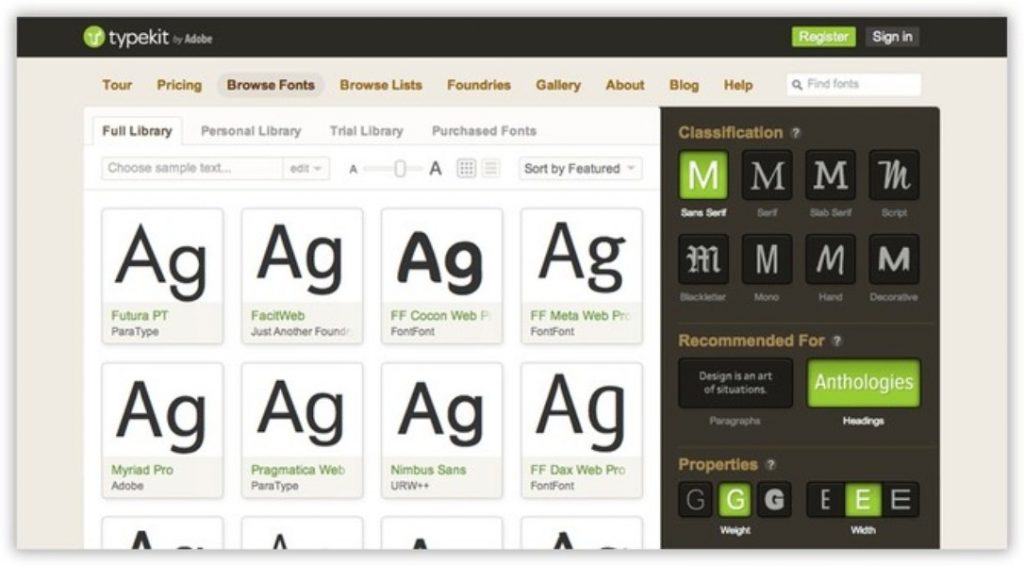Select the Serif classification icon
The height and width of the screenshot is (566, 1024).
[767, 175]
